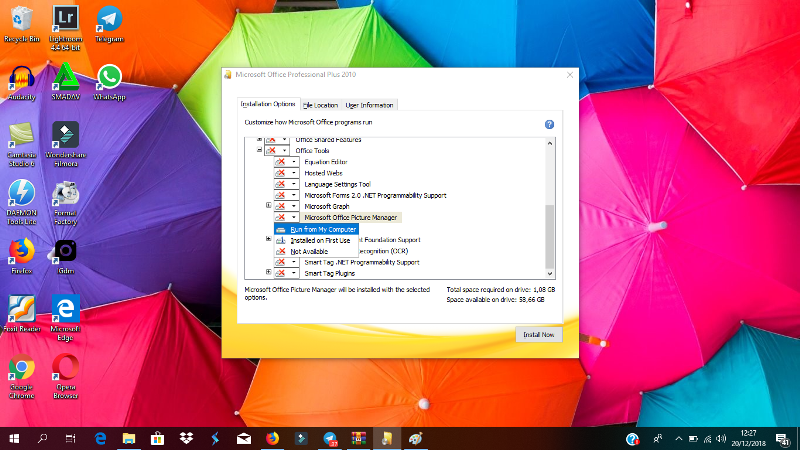The image size is (800, 450).
Task: Click the blue help icon in the installer
Action: tap(549, 124)
